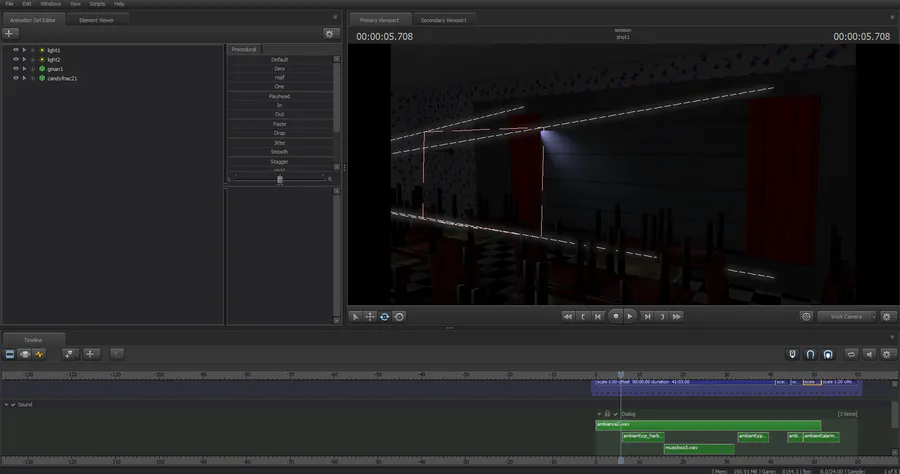Play the shot in the viewport
The image size is (900, 474).
pos(630,316)
